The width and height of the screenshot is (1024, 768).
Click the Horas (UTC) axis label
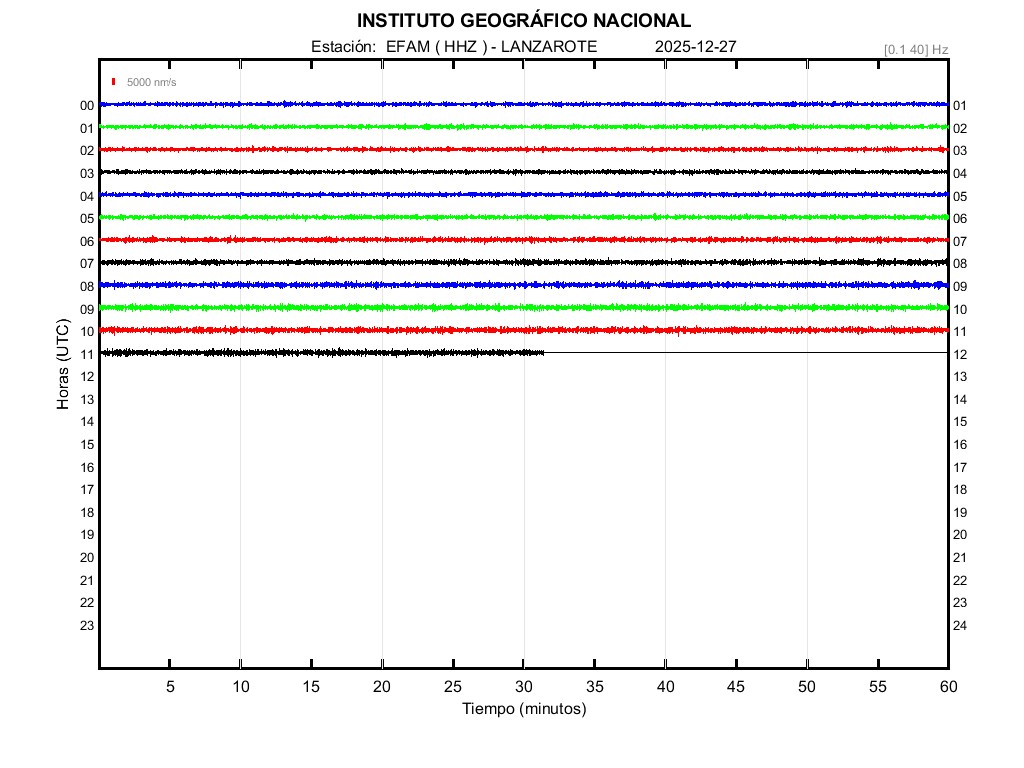pos(63,365)
